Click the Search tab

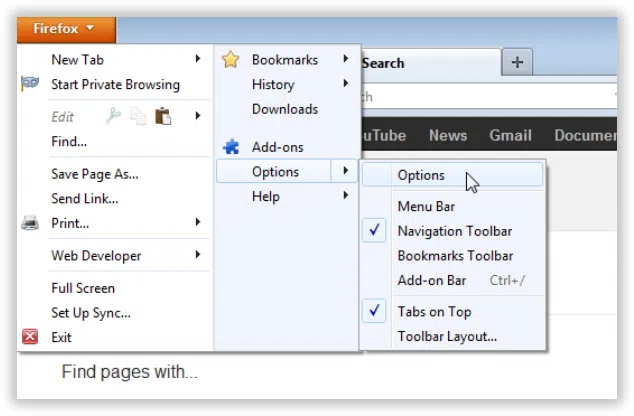431,63
